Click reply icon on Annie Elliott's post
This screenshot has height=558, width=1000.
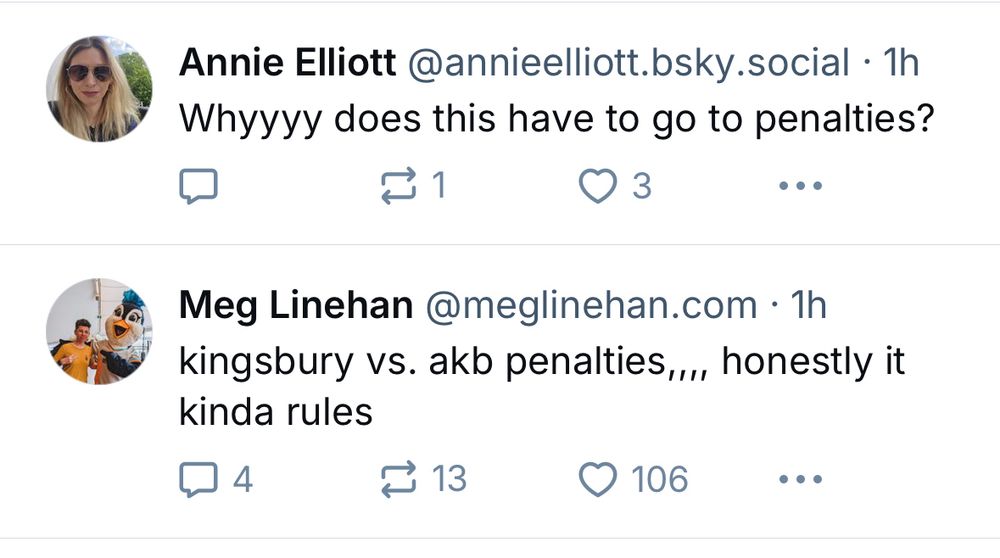197,186
